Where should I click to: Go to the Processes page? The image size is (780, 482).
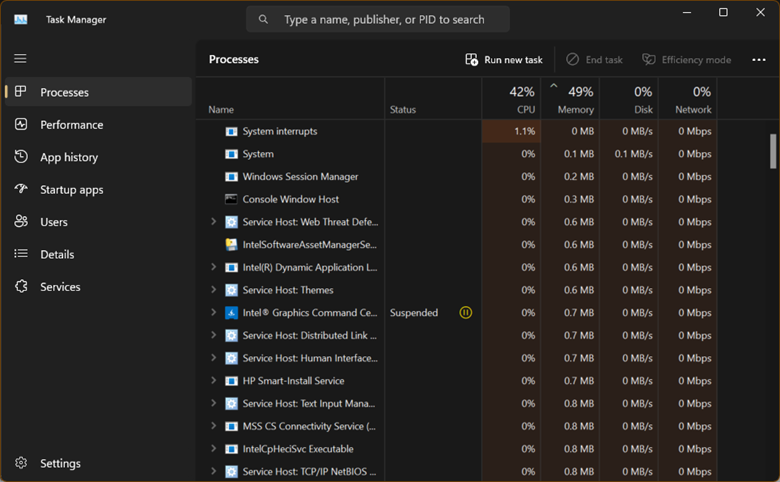pos(98,92)
